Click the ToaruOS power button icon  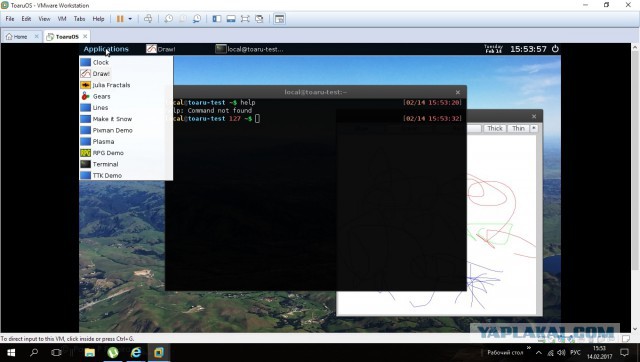pos(555,49)
